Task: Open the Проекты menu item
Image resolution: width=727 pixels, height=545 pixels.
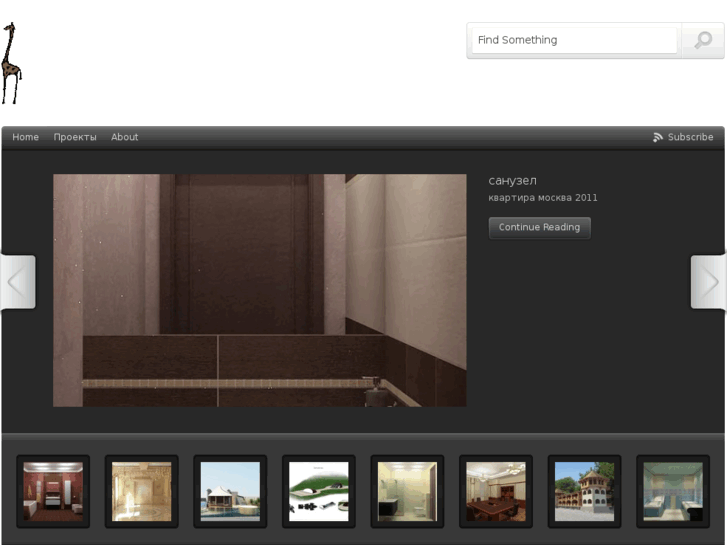Action: pyautogui.click(x=75, y=137)
